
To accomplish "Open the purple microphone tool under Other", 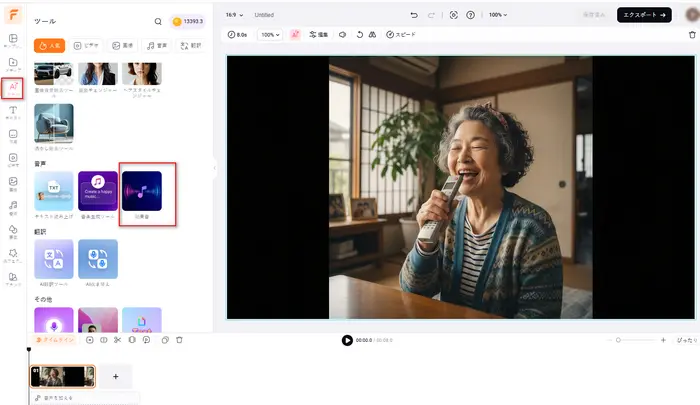I will click(x=54, y=320).
